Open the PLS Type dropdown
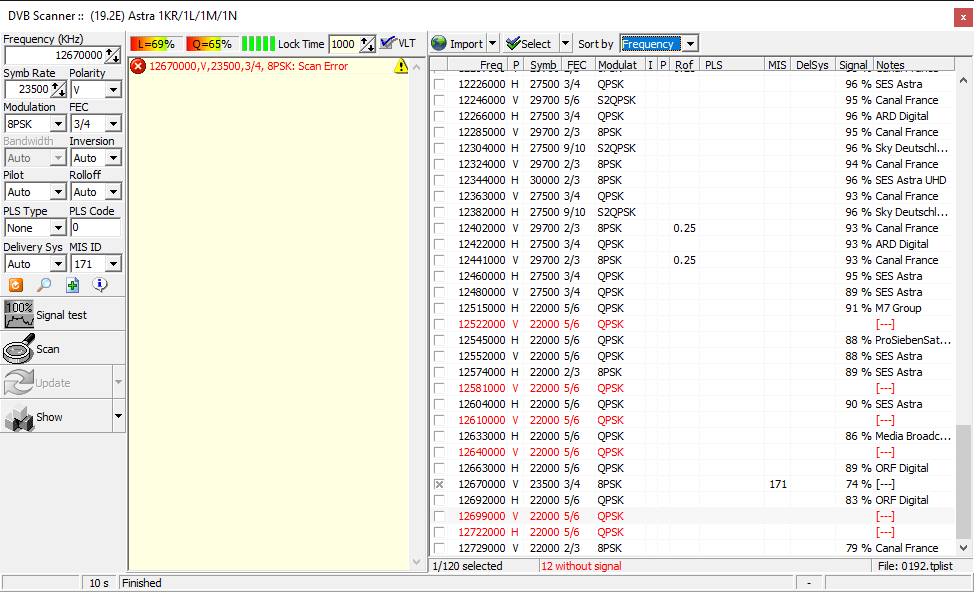974x592 pixels. (x=58, y=228)
